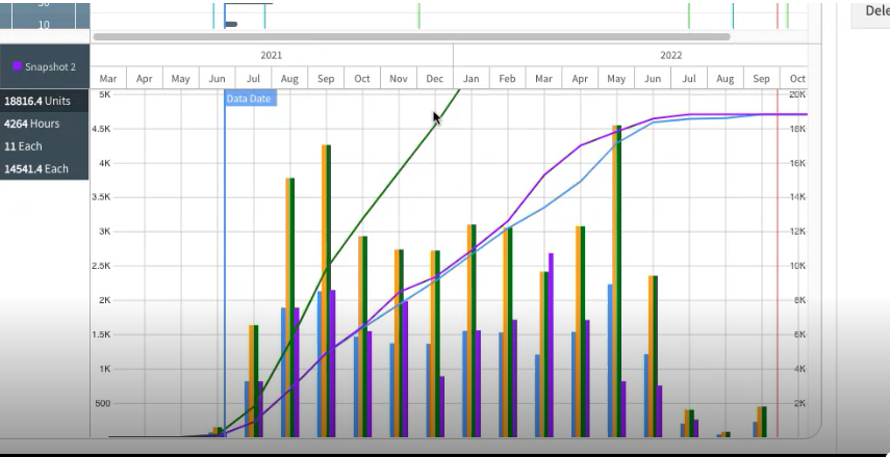Click the Mar 2022 month column header

[544, 78]
